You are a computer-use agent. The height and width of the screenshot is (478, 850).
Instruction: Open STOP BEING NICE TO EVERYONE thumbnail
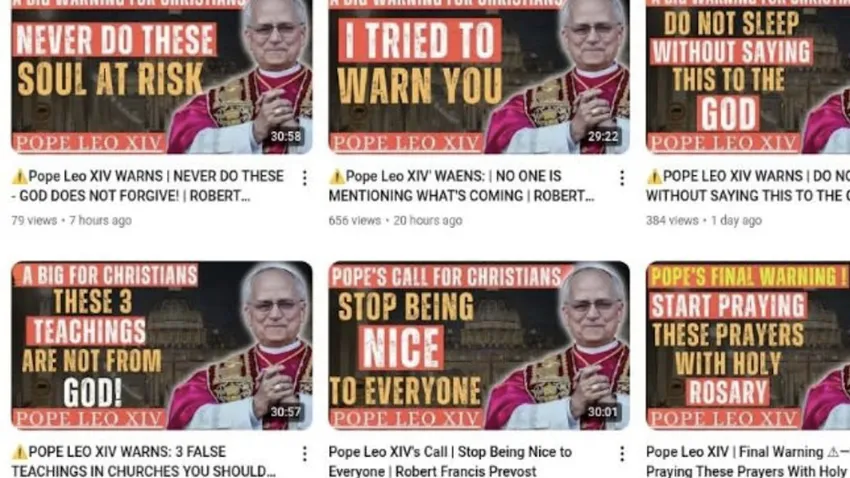(x=479, y=346)
